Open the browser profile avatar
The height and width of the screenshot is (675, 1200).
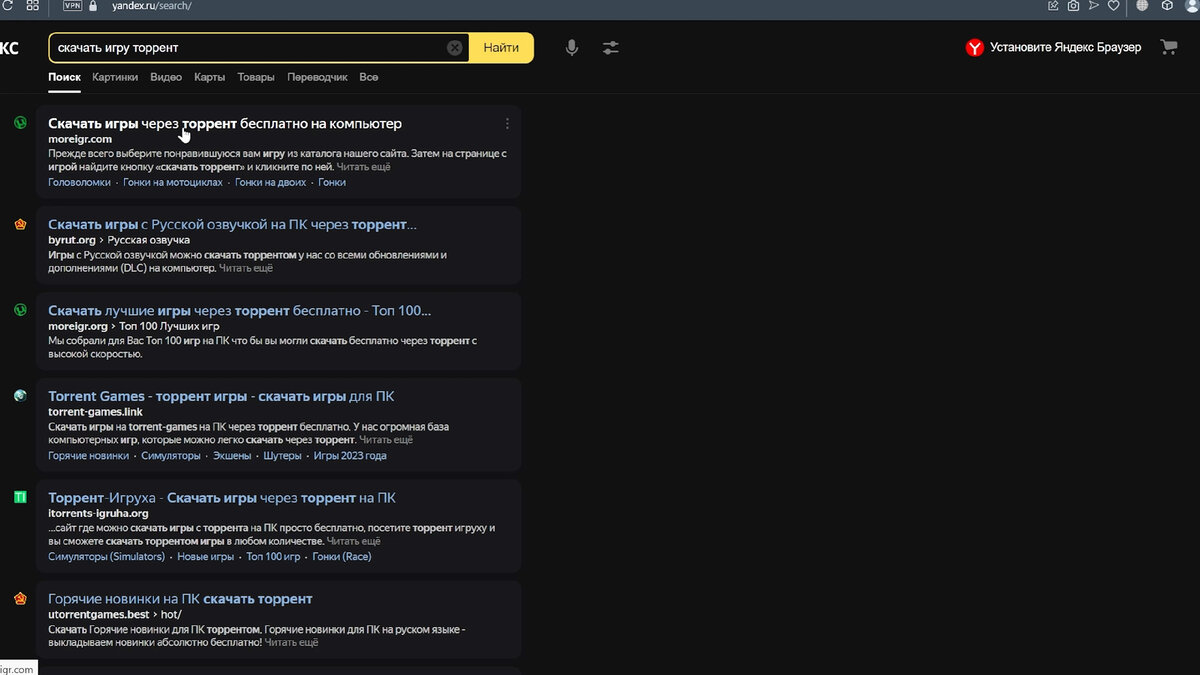1192,6
